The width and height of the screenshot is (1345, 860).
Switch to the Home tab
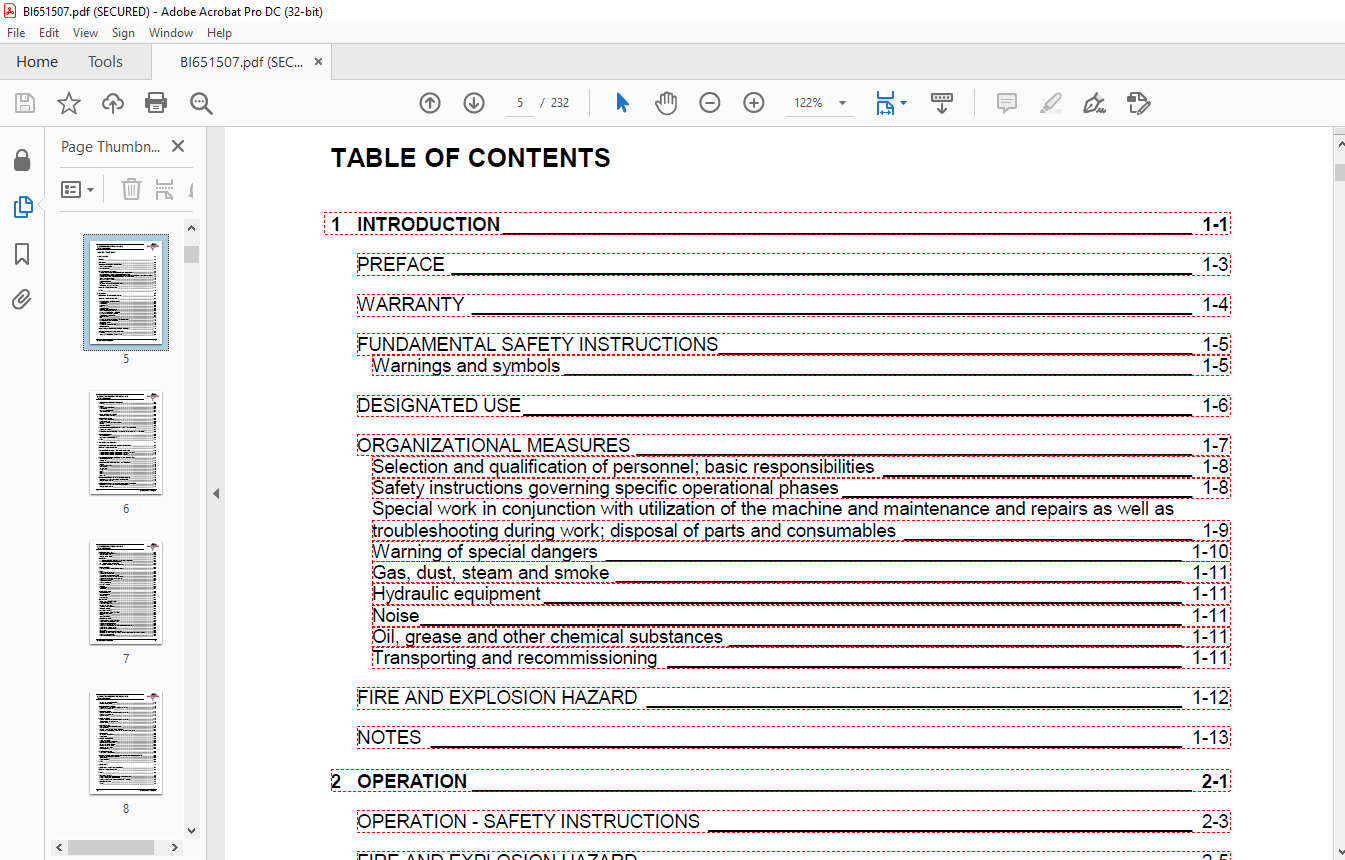pyautogui.click(x=37, y=62)
